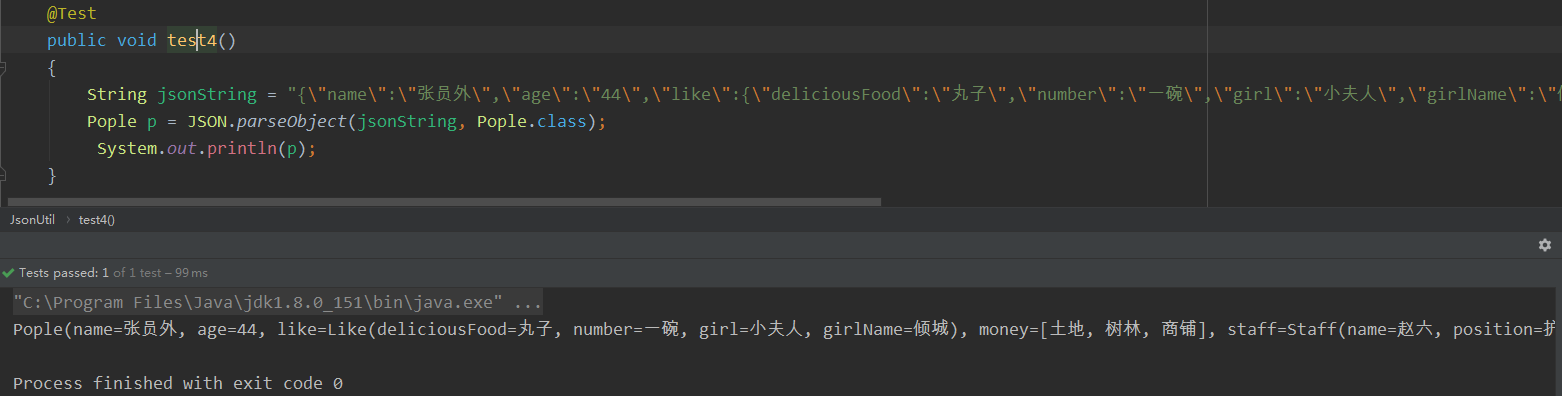
Task: Select test4() in the breadcrumb bar
Action: (x=97, y=219)
